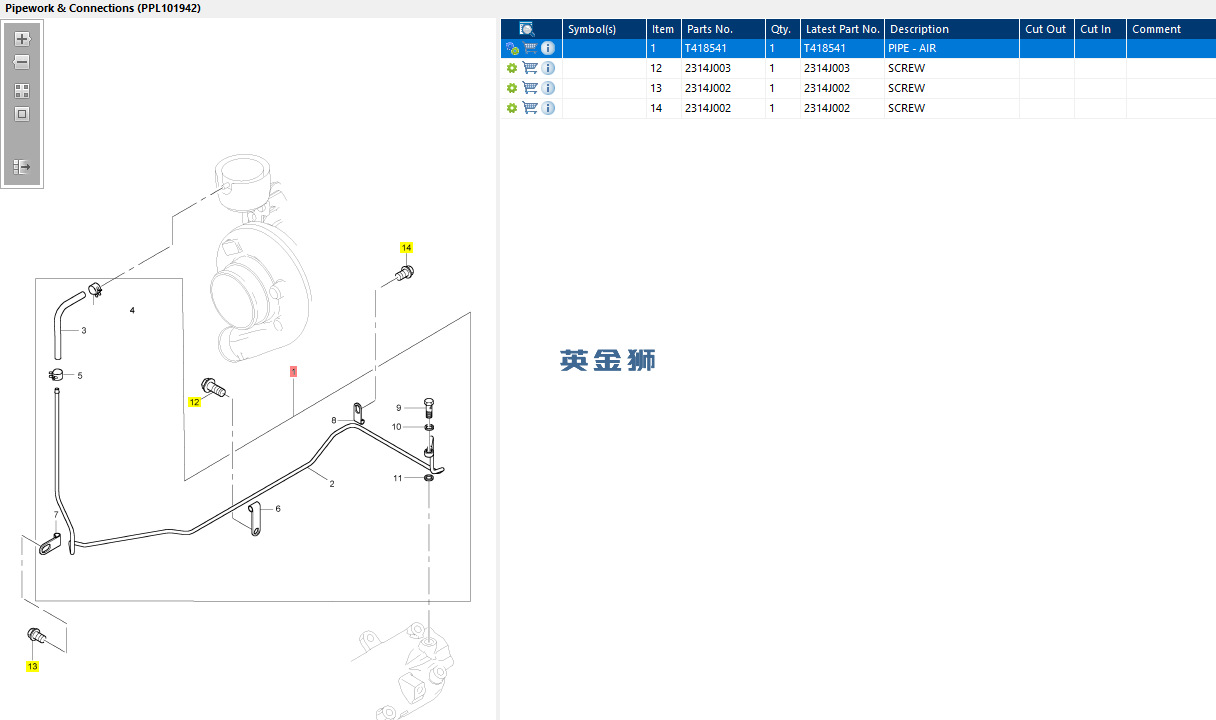Viewport: 1216px width, 720px height.
Task: Click the list-with-arrow icon in diagram toolbar
Action: point(22,166)
